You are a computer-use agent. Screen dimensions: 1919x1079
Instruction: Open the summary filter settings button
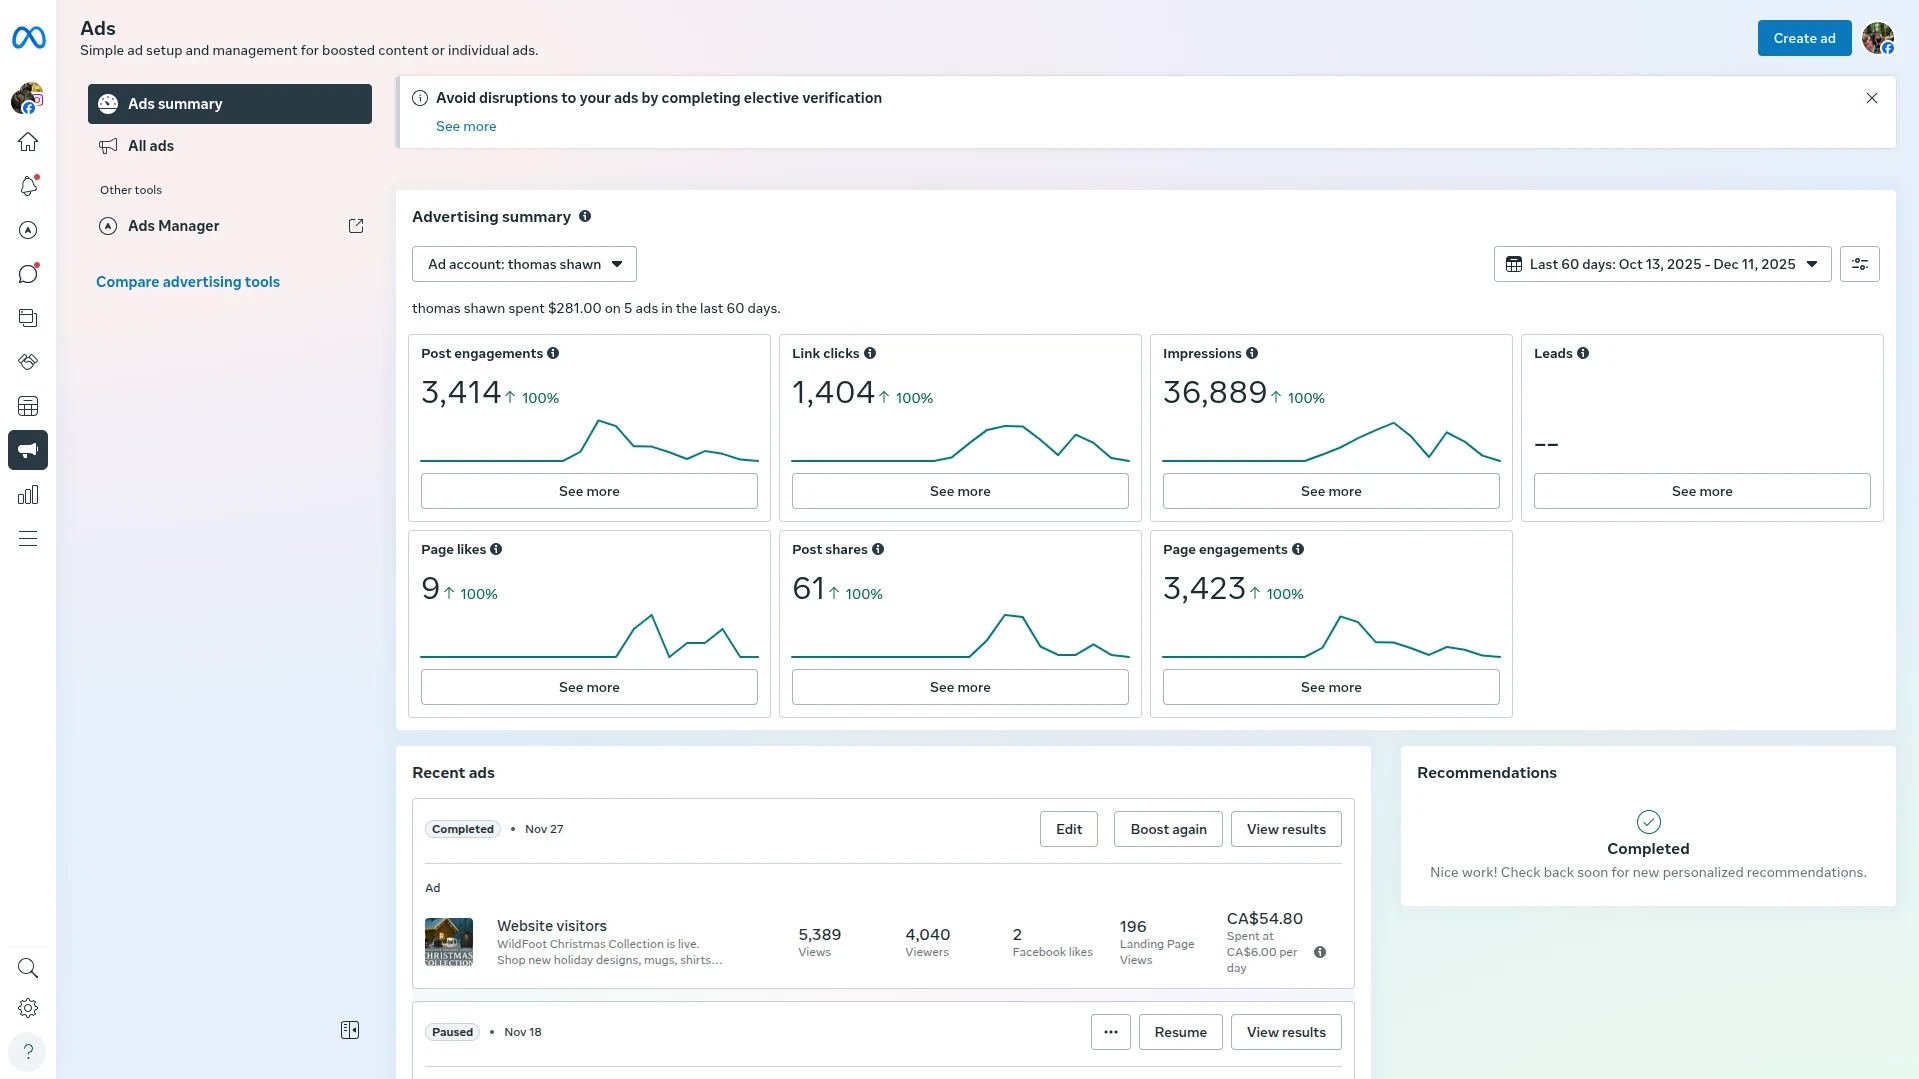(1859, 264)
